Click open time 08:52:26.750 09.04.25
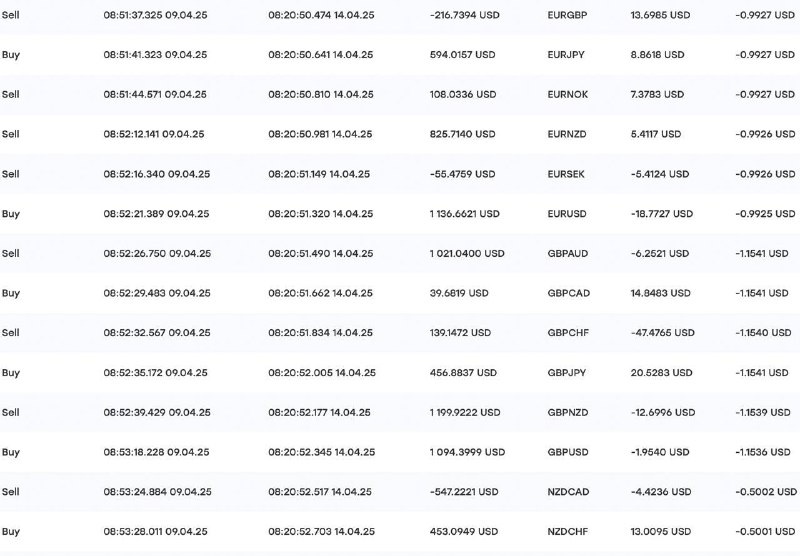The width and height of the screenshot is (800, 556). coord(157,254)
